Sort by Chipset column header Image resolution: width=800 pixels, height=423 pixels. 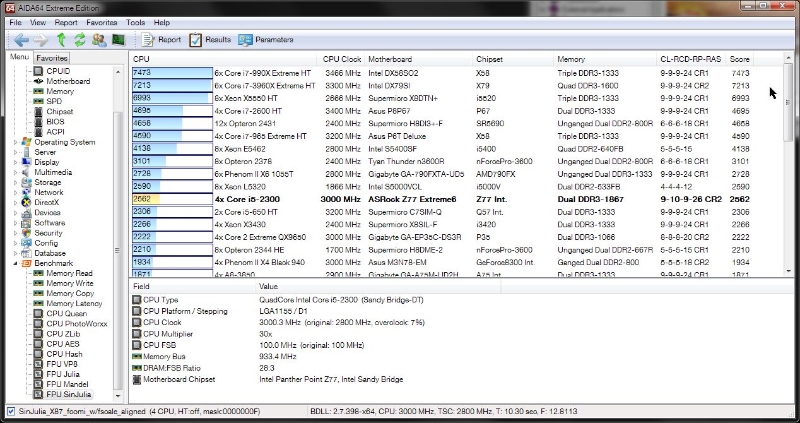(513, 59)
